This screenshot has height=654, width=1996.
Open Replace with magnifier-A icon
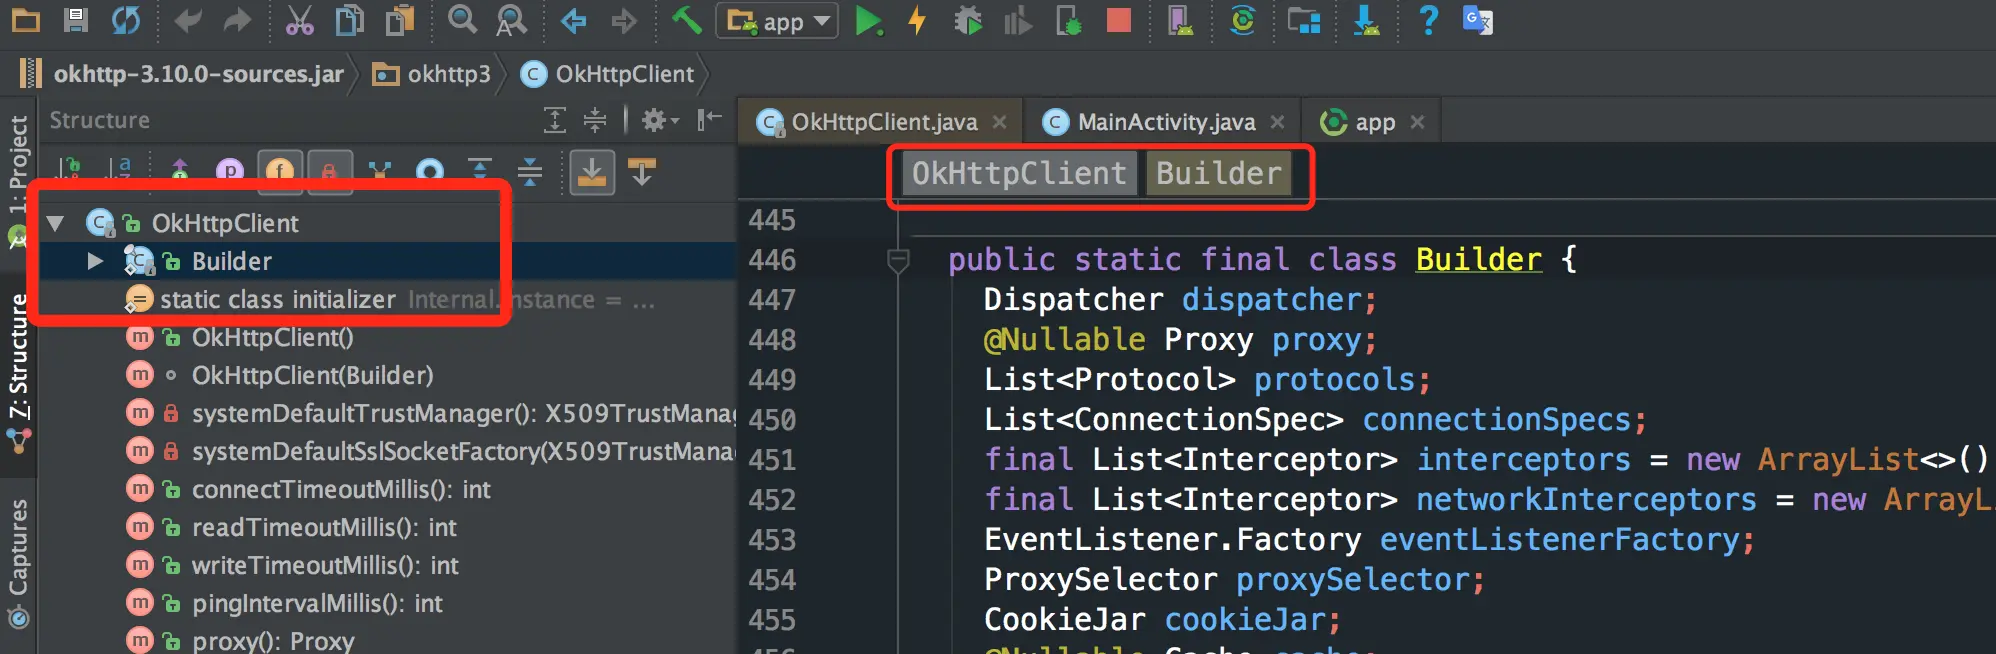coord(512,20)
